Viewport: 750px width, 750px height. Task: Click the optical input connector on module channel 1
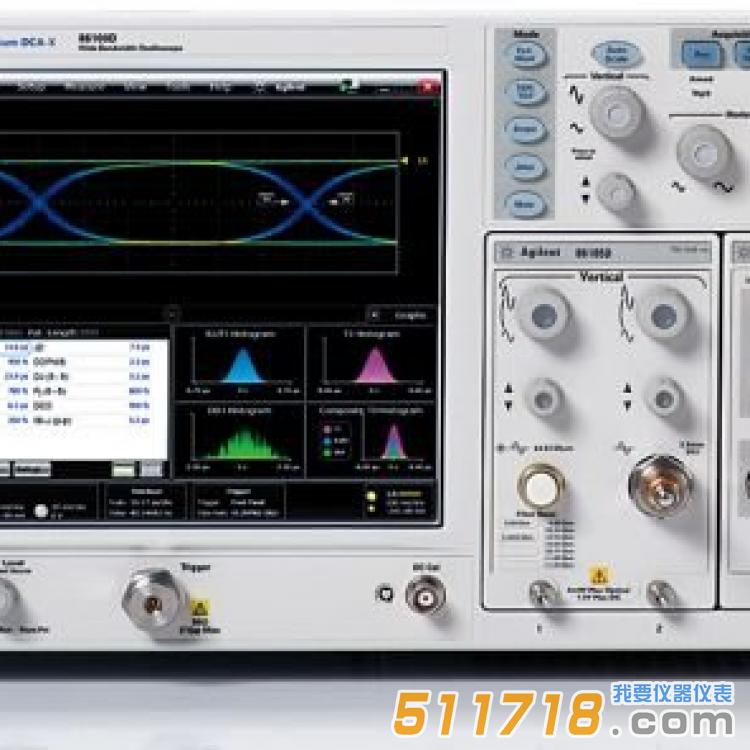[540, 487]
